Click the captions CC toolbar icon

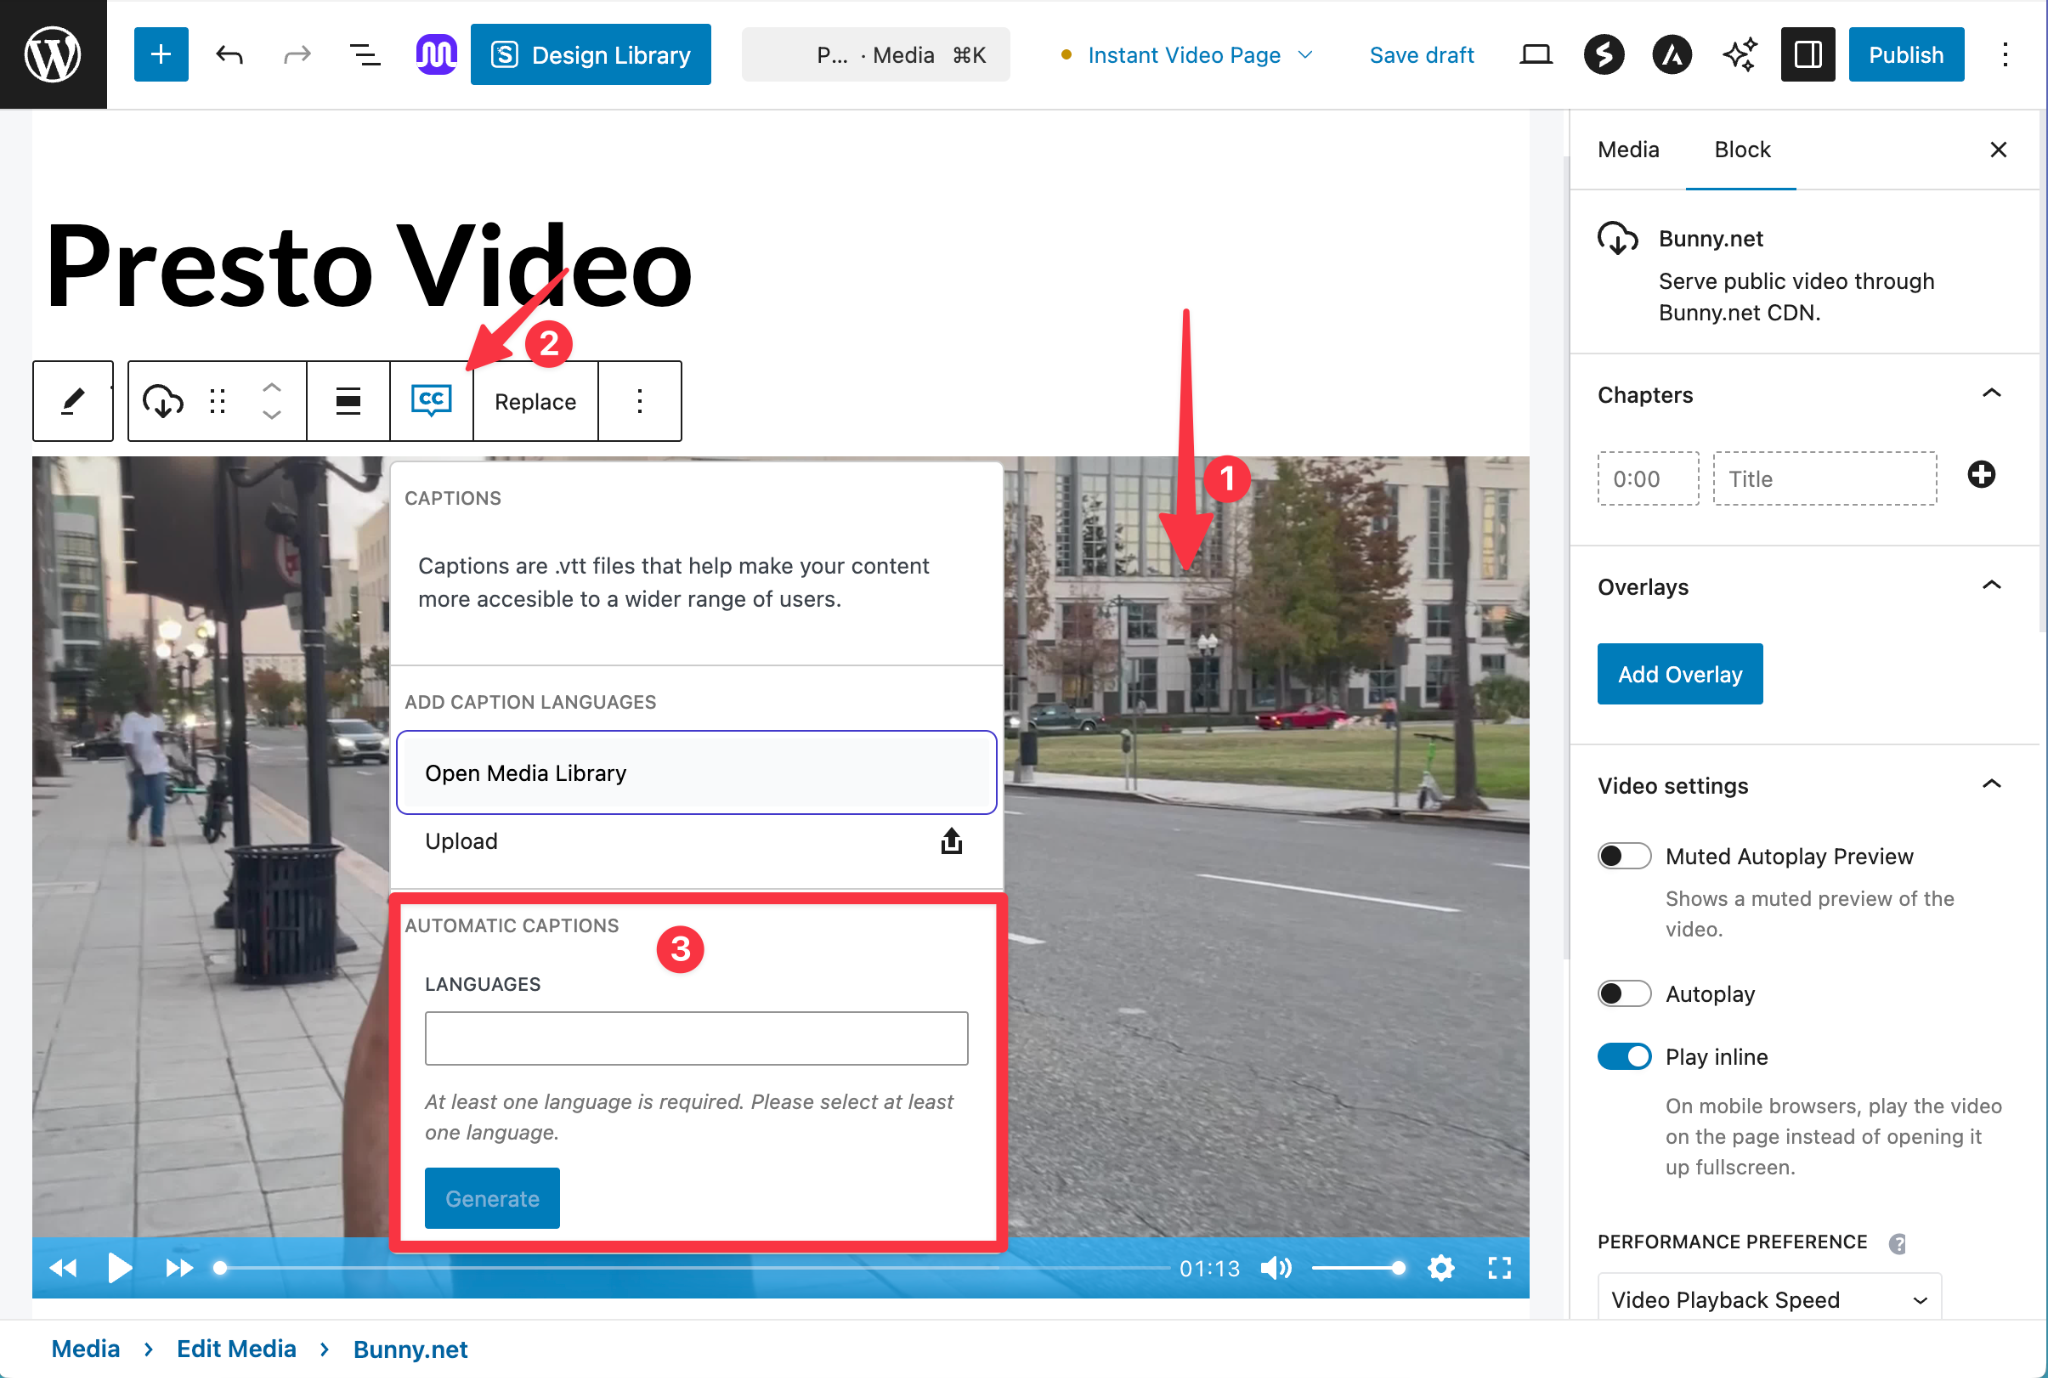click(x=431, y=401)
